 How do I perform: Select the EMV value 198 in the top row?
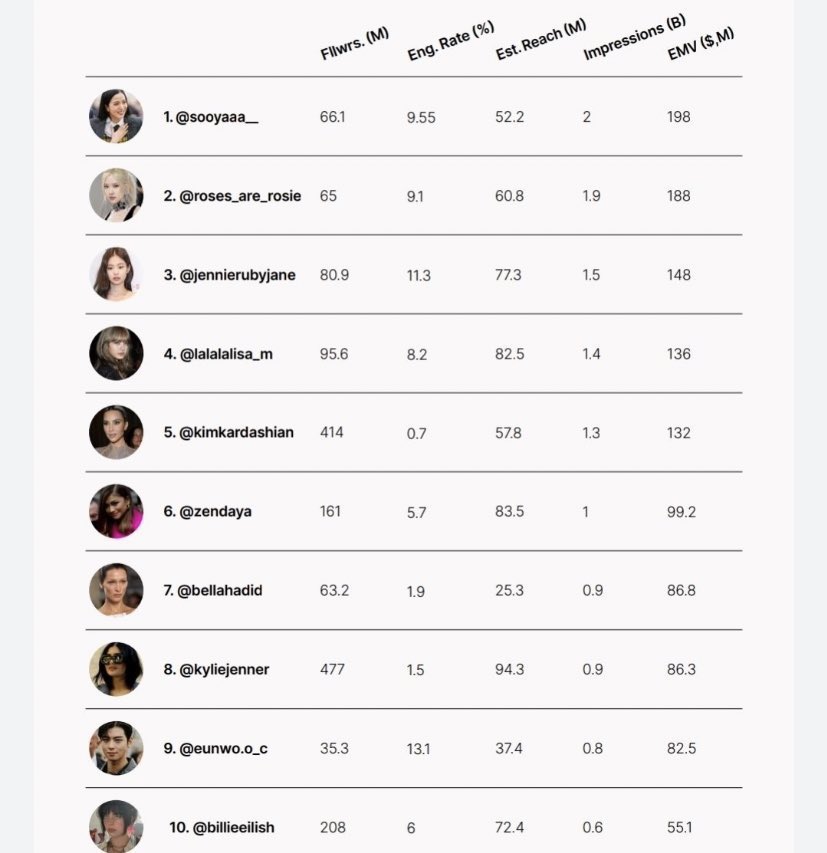679,117
